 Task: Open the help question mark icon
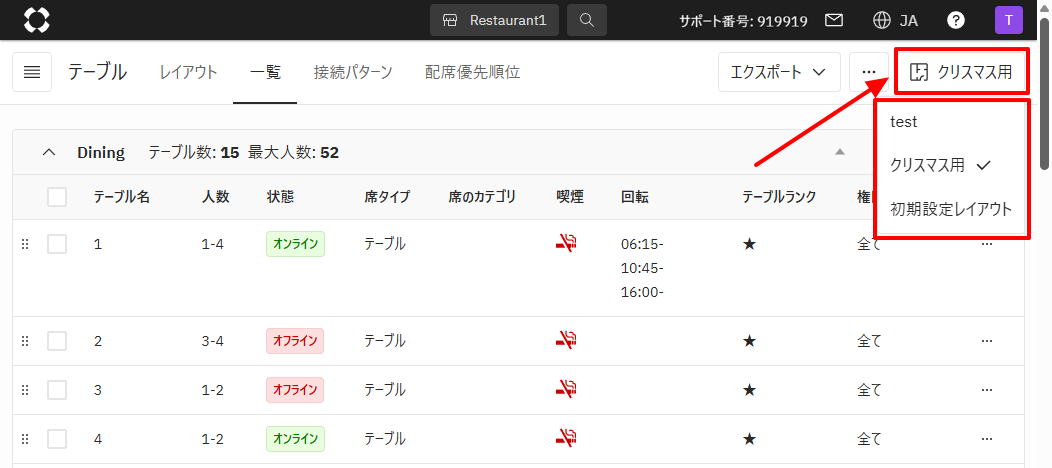955,20
